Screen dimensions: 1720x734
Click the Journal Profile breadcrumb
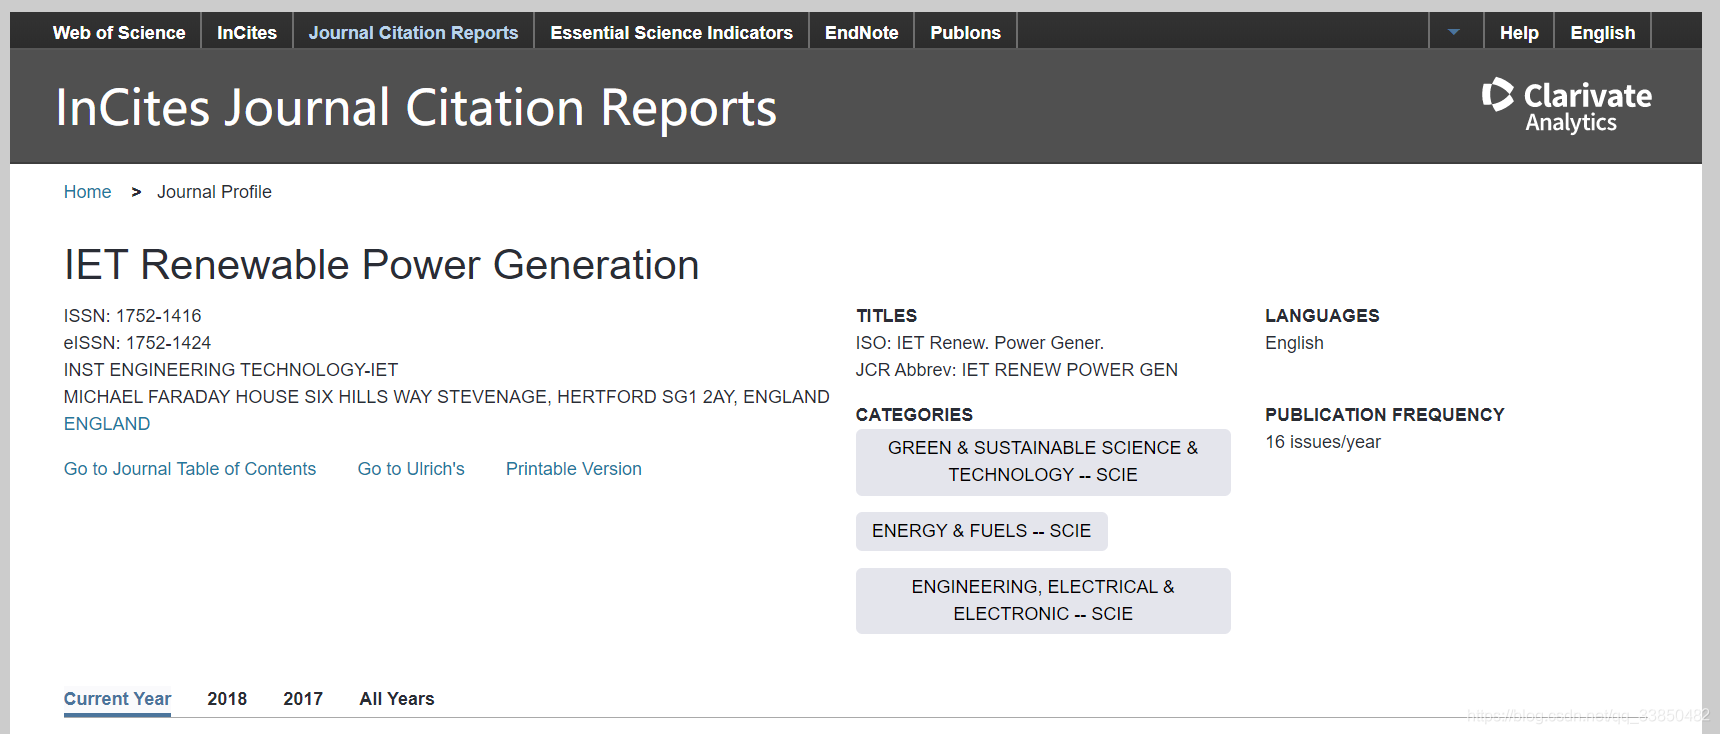(214, 192)
